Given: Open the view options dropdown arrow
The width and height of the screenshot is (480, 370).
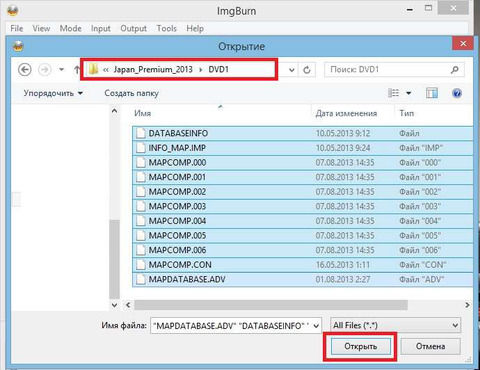Looking at the screenshot, I should pyautogui.click(x=409, y=93).
